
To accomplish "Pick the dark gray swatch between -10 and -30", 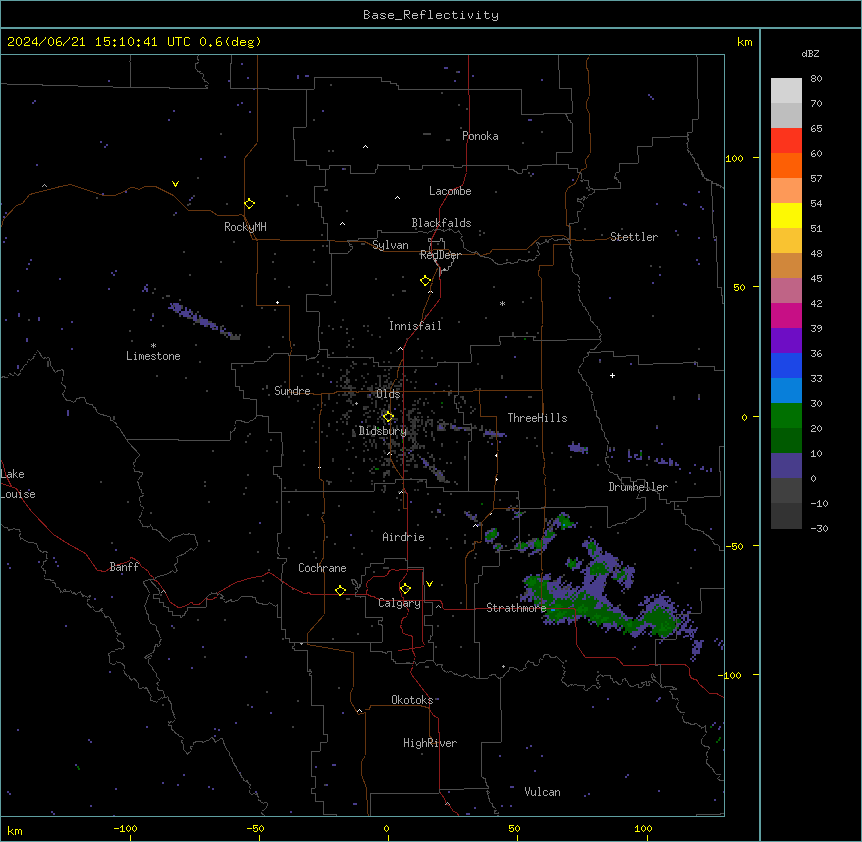I will point(786,516).
